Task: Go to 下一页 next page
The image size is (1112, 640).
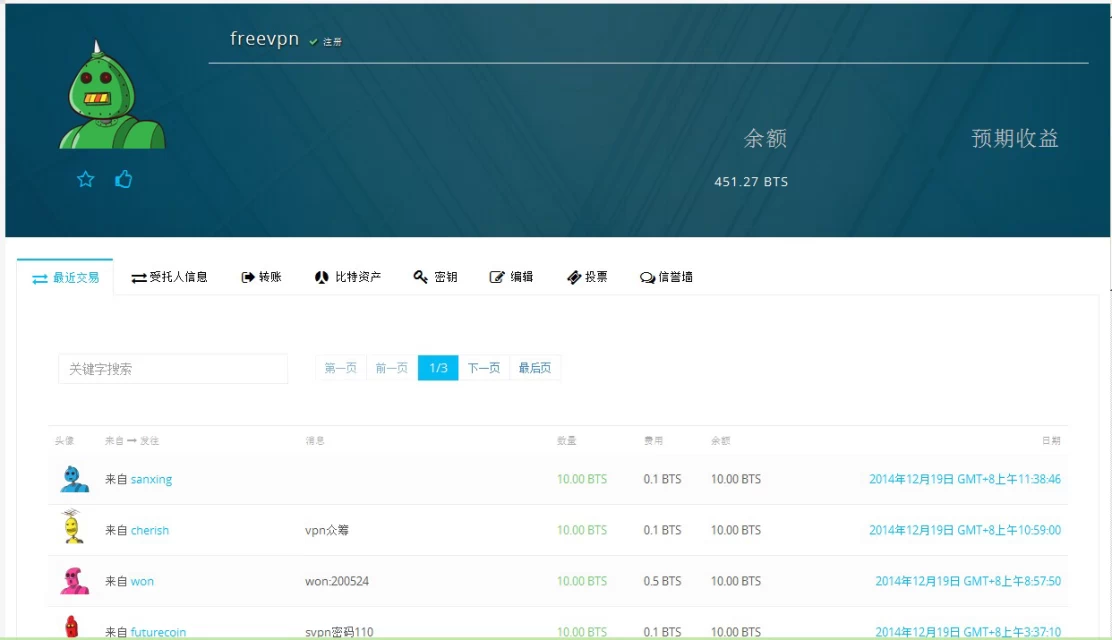Action: pyautogui.click(x=483, y=368)
